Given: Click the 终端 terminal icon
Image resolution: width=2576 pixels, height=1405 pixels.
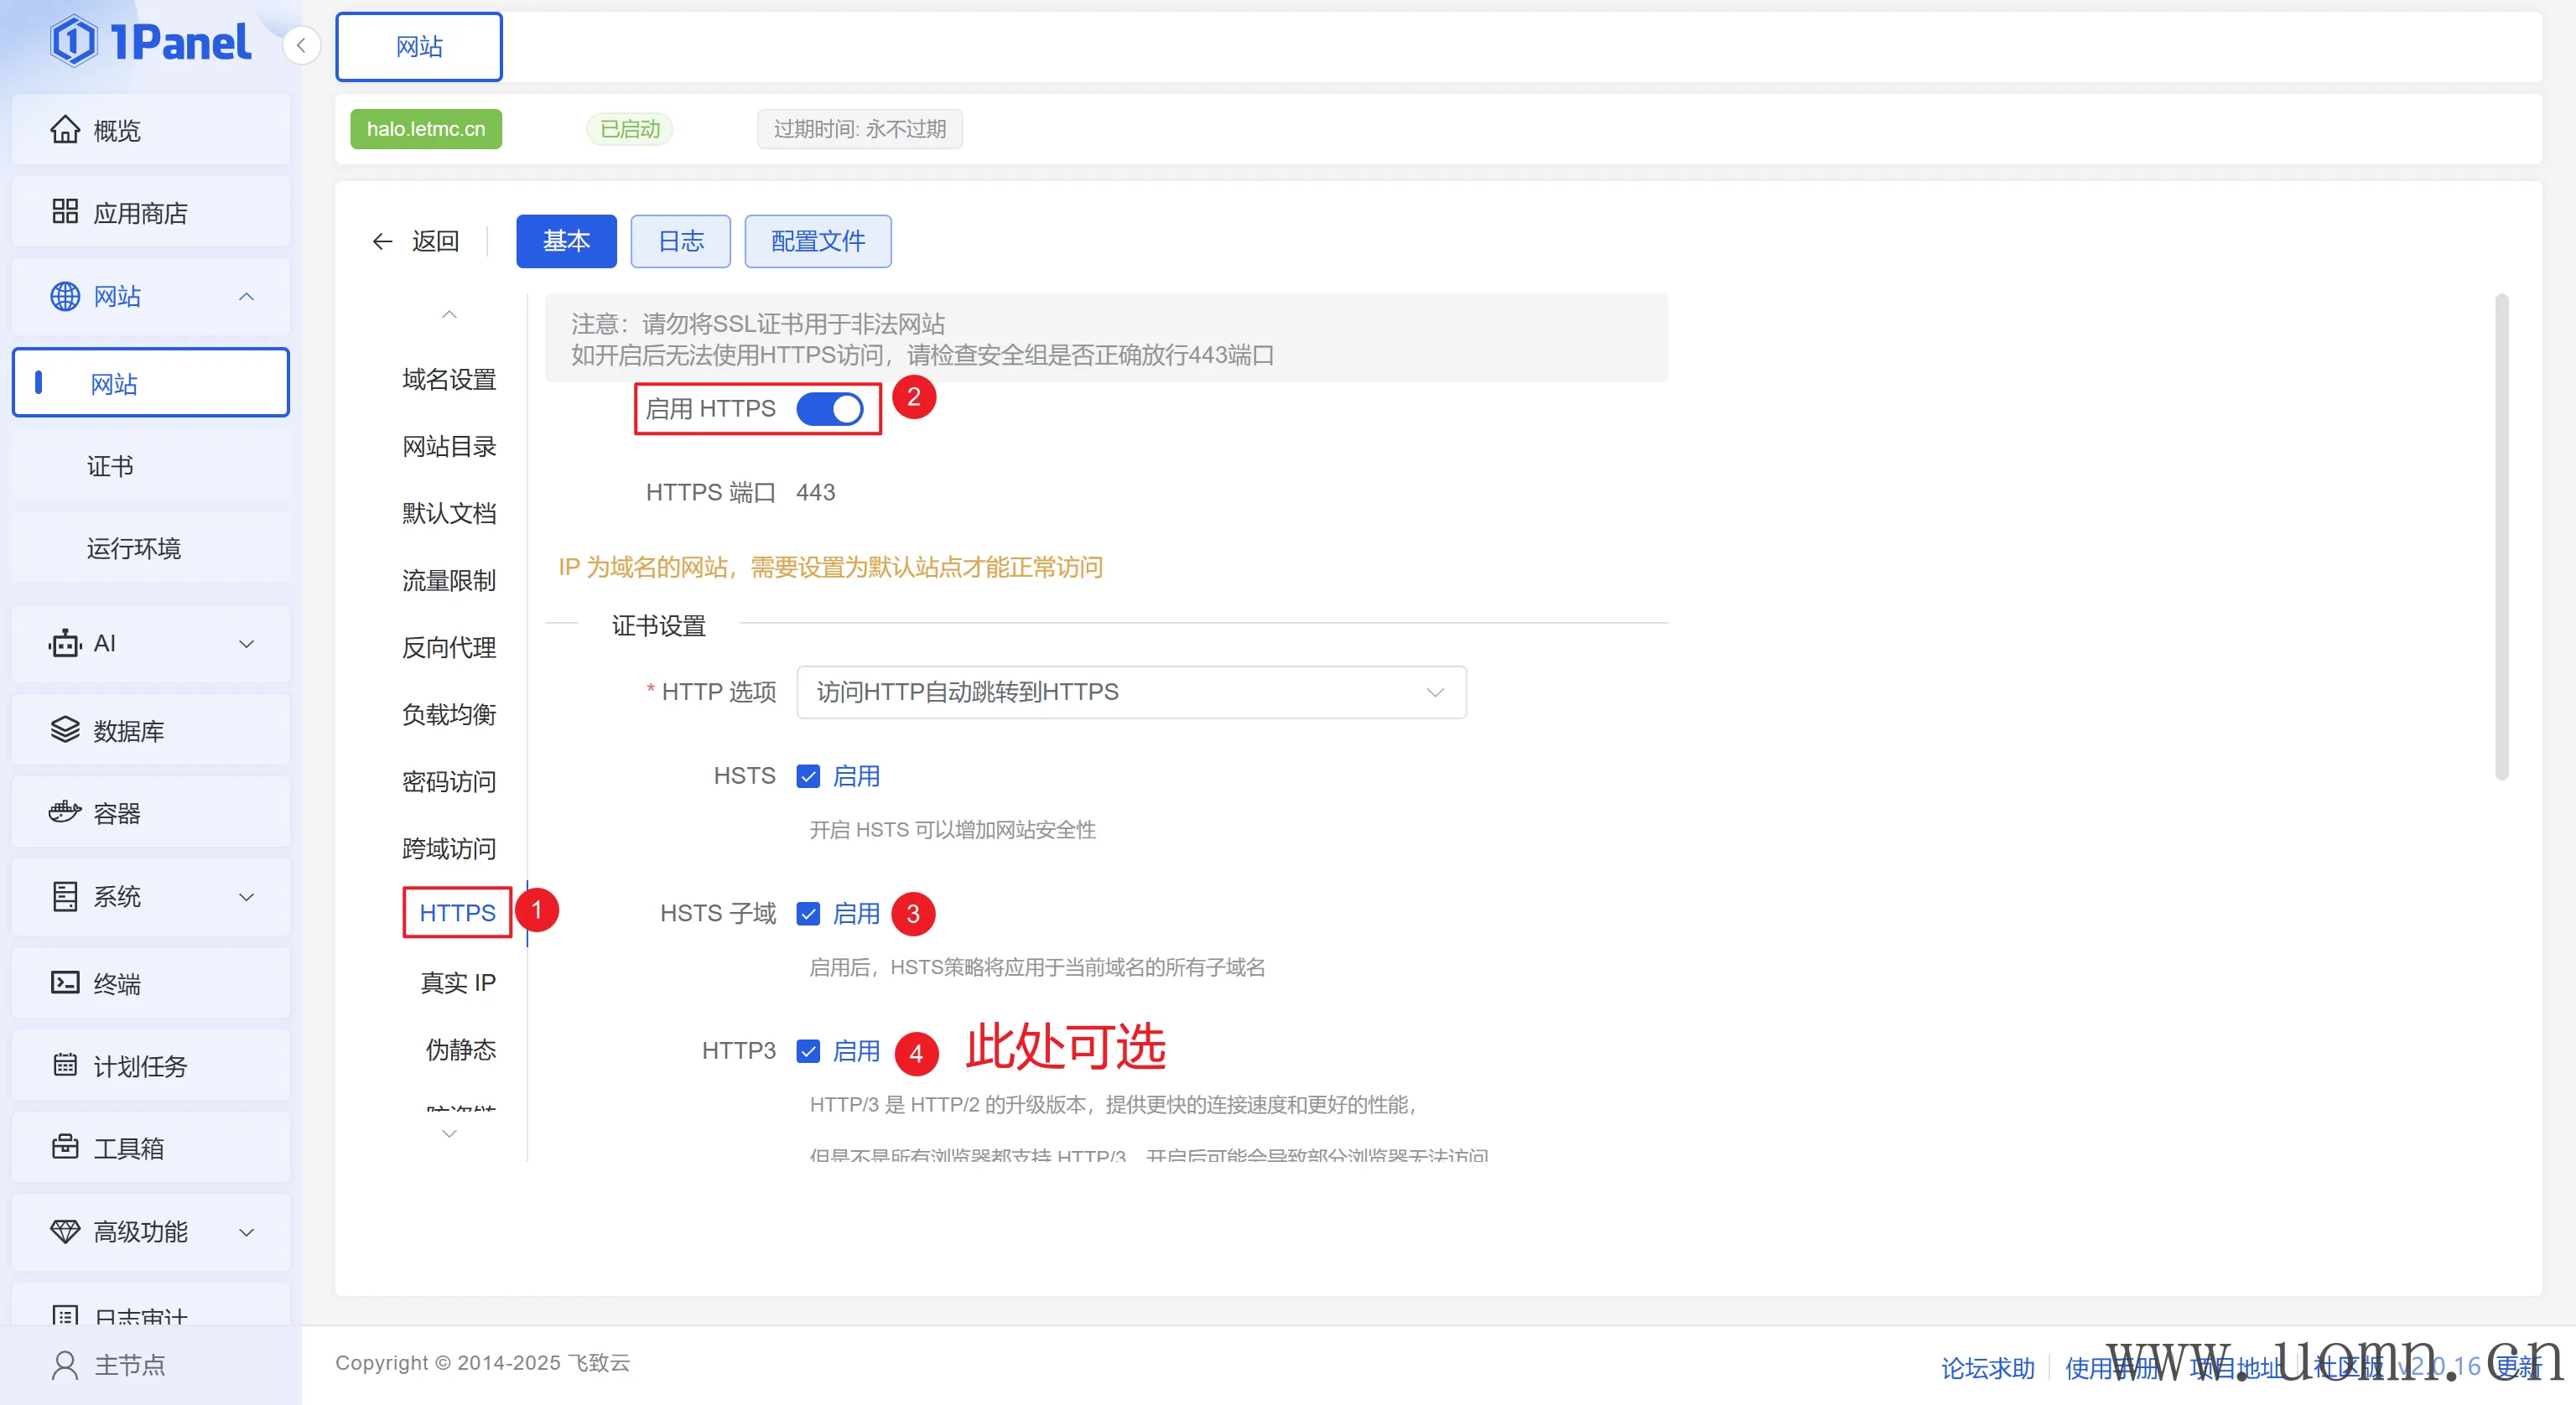Looking at the screenshot, I should (65, 983).
